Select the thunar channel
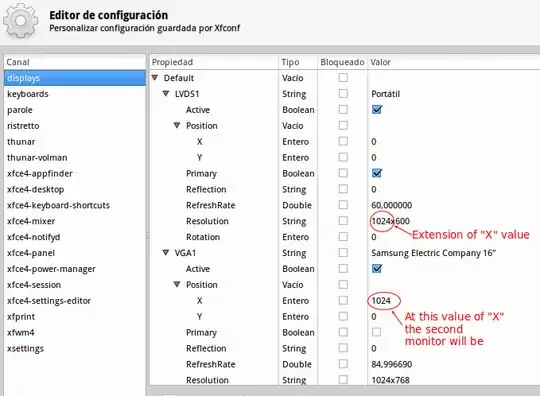540x396 pixels. (x=75, y=142)
